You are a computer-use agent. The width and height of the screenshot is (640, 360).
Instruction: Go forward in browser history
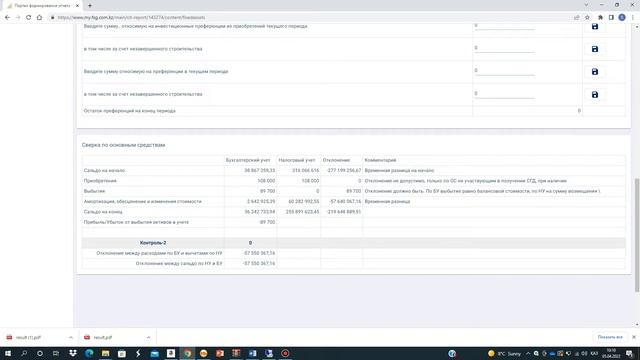(x=18, y=18)
